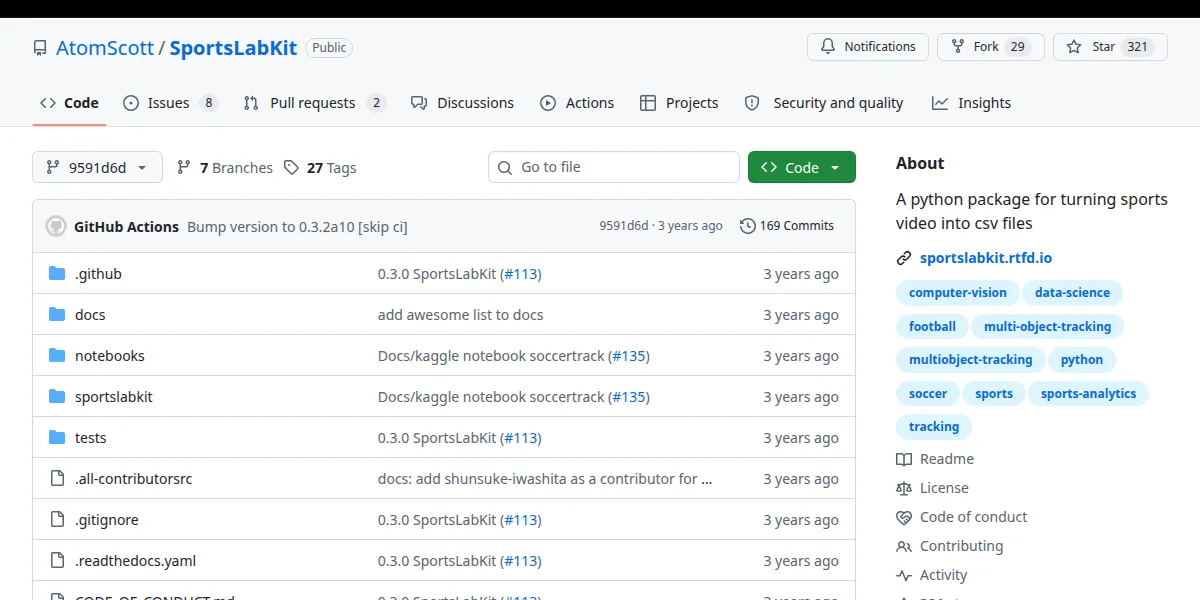Click the search icon in Go to file
The height and width of the screenshot is (600, 1200).
505,167
